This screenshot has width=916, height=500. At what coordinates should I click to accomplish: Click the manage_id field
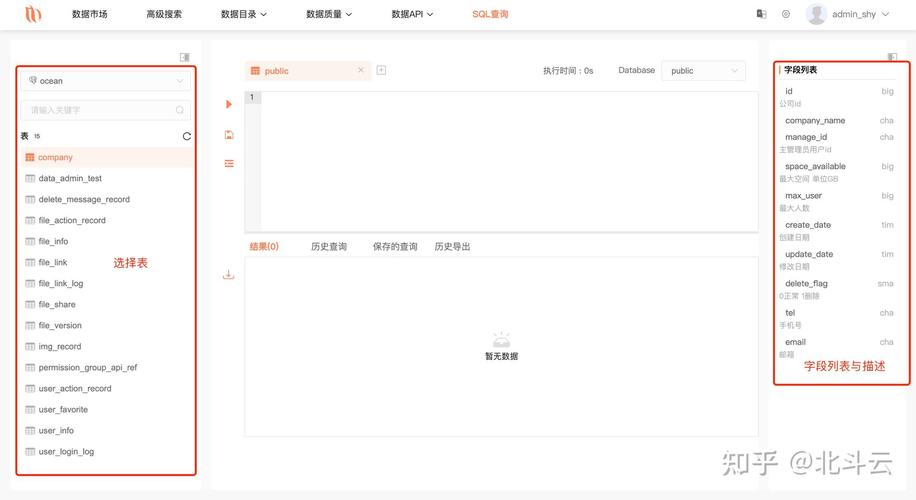coord(806,137)
